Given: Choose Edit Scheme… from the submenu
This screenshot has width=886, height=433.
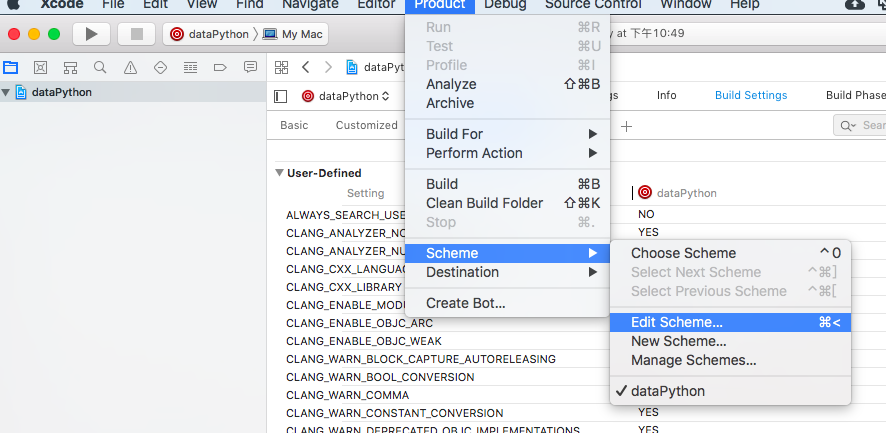Looking at the screenshot, I should (x=676, y=322).
